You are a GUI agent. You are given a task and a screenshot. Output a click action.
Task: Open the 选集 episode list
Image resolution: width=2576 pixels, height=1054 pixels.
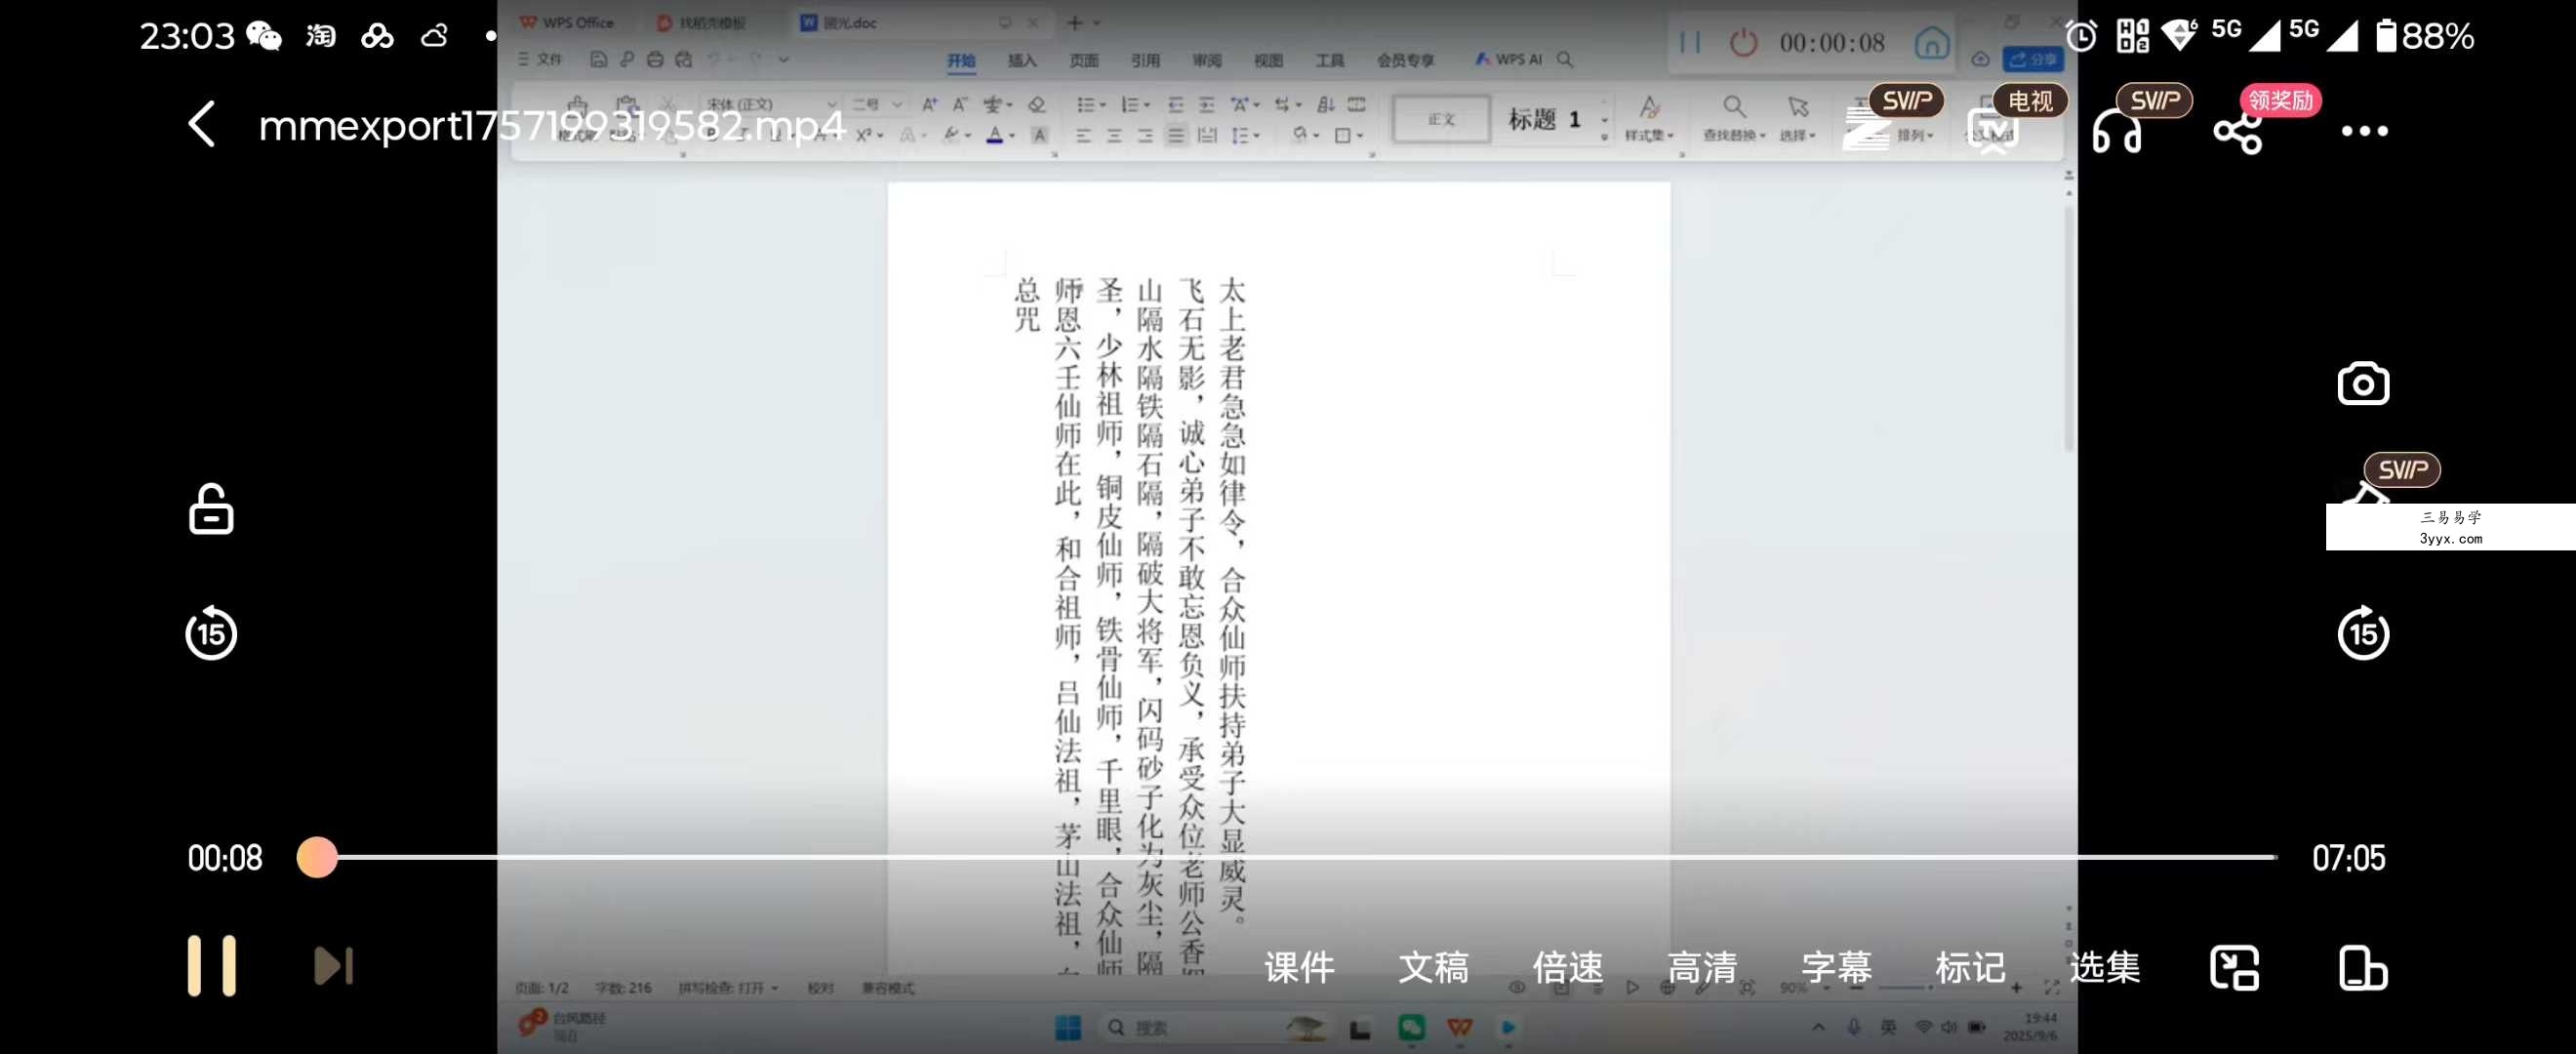point(2104,968)
